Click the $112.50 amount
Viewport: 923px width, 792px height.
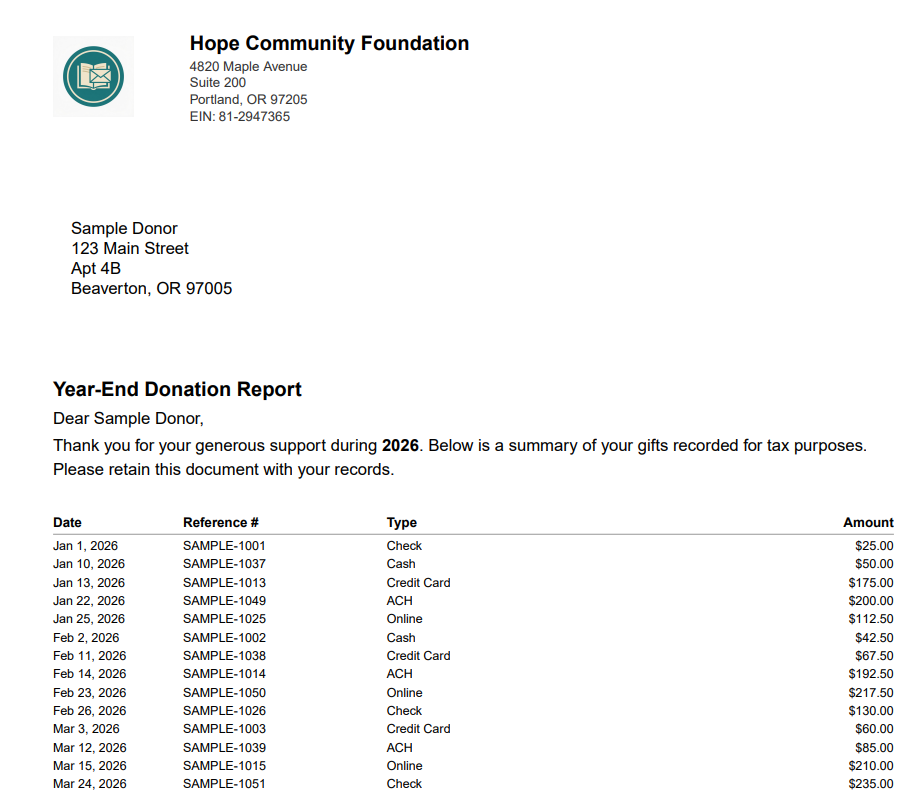pos(871,619)
